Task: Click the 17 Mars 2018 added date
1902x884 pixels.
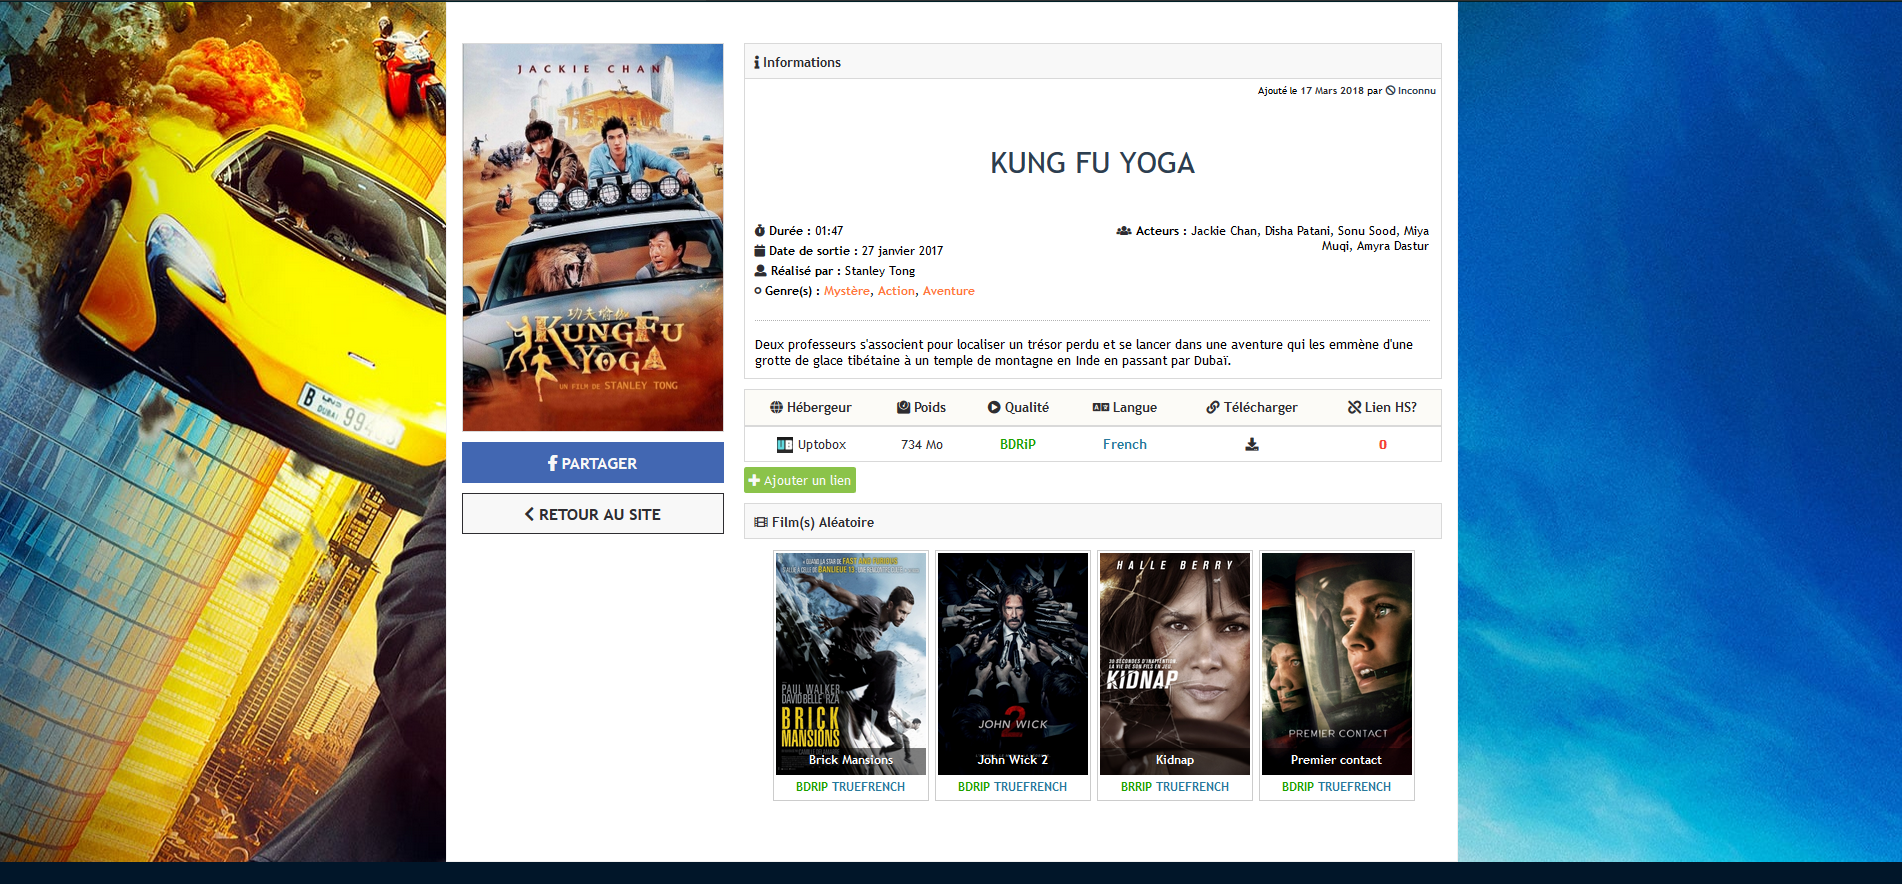Action: (1332, 91)
